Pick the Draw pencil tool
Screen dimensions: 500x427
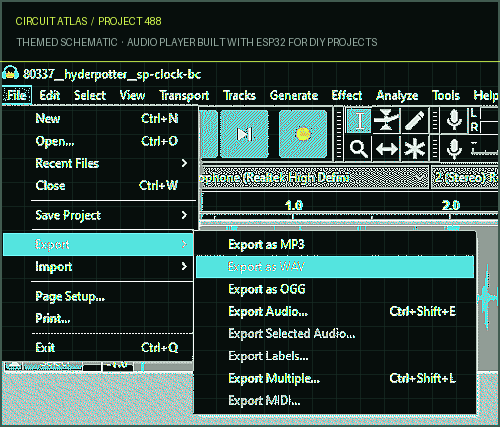click(x=414, y=121)
